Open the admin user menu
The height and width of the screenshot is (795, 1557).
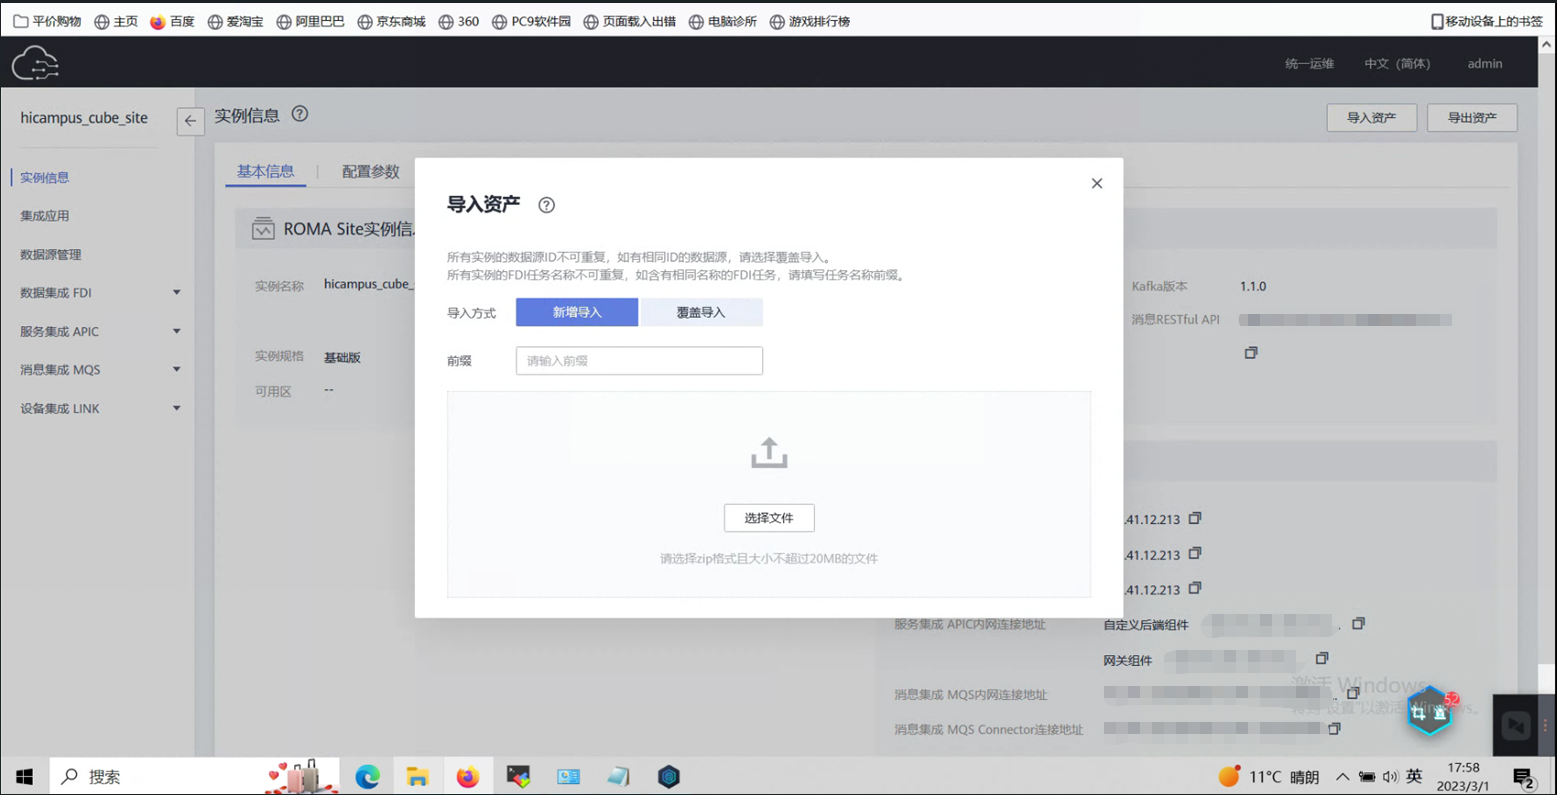pyautogui.click(x=1485, y=64)
